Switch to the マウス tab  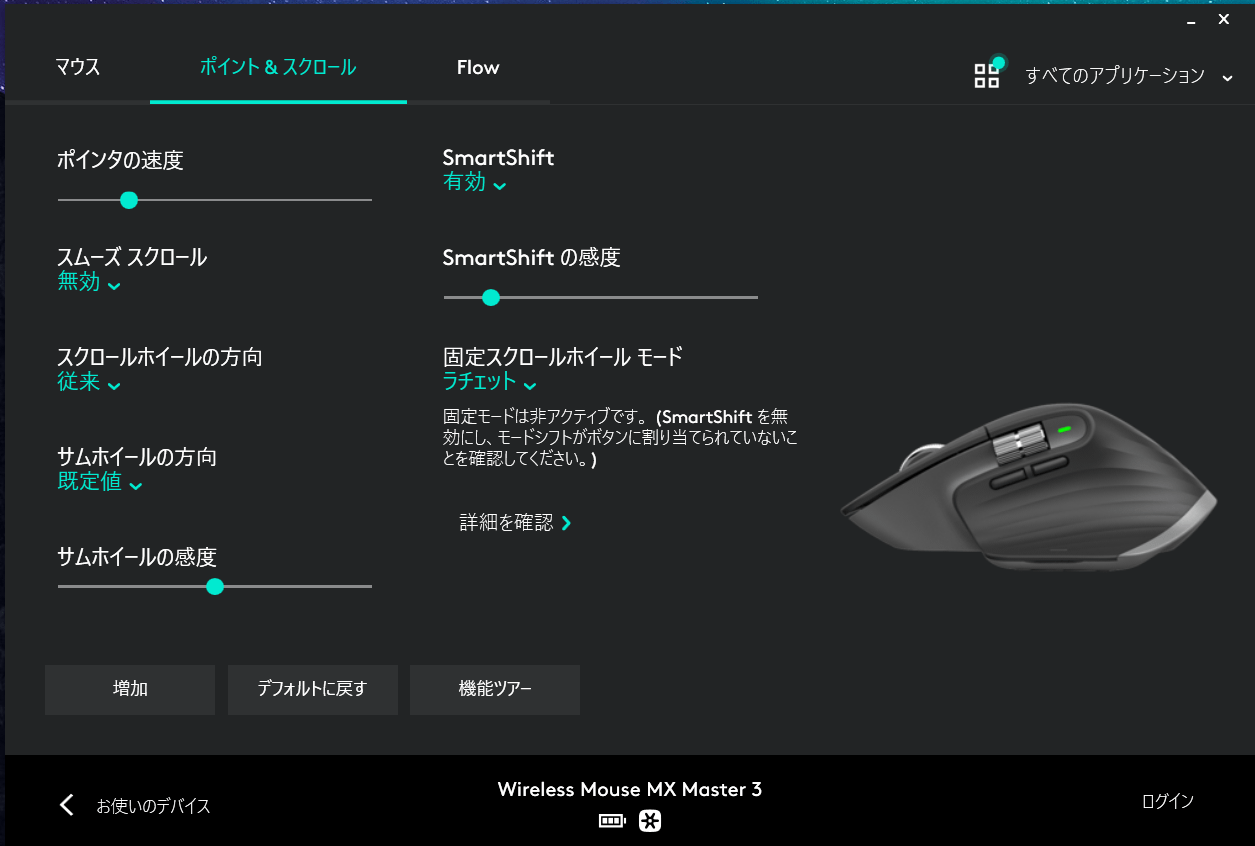[78, 68]
